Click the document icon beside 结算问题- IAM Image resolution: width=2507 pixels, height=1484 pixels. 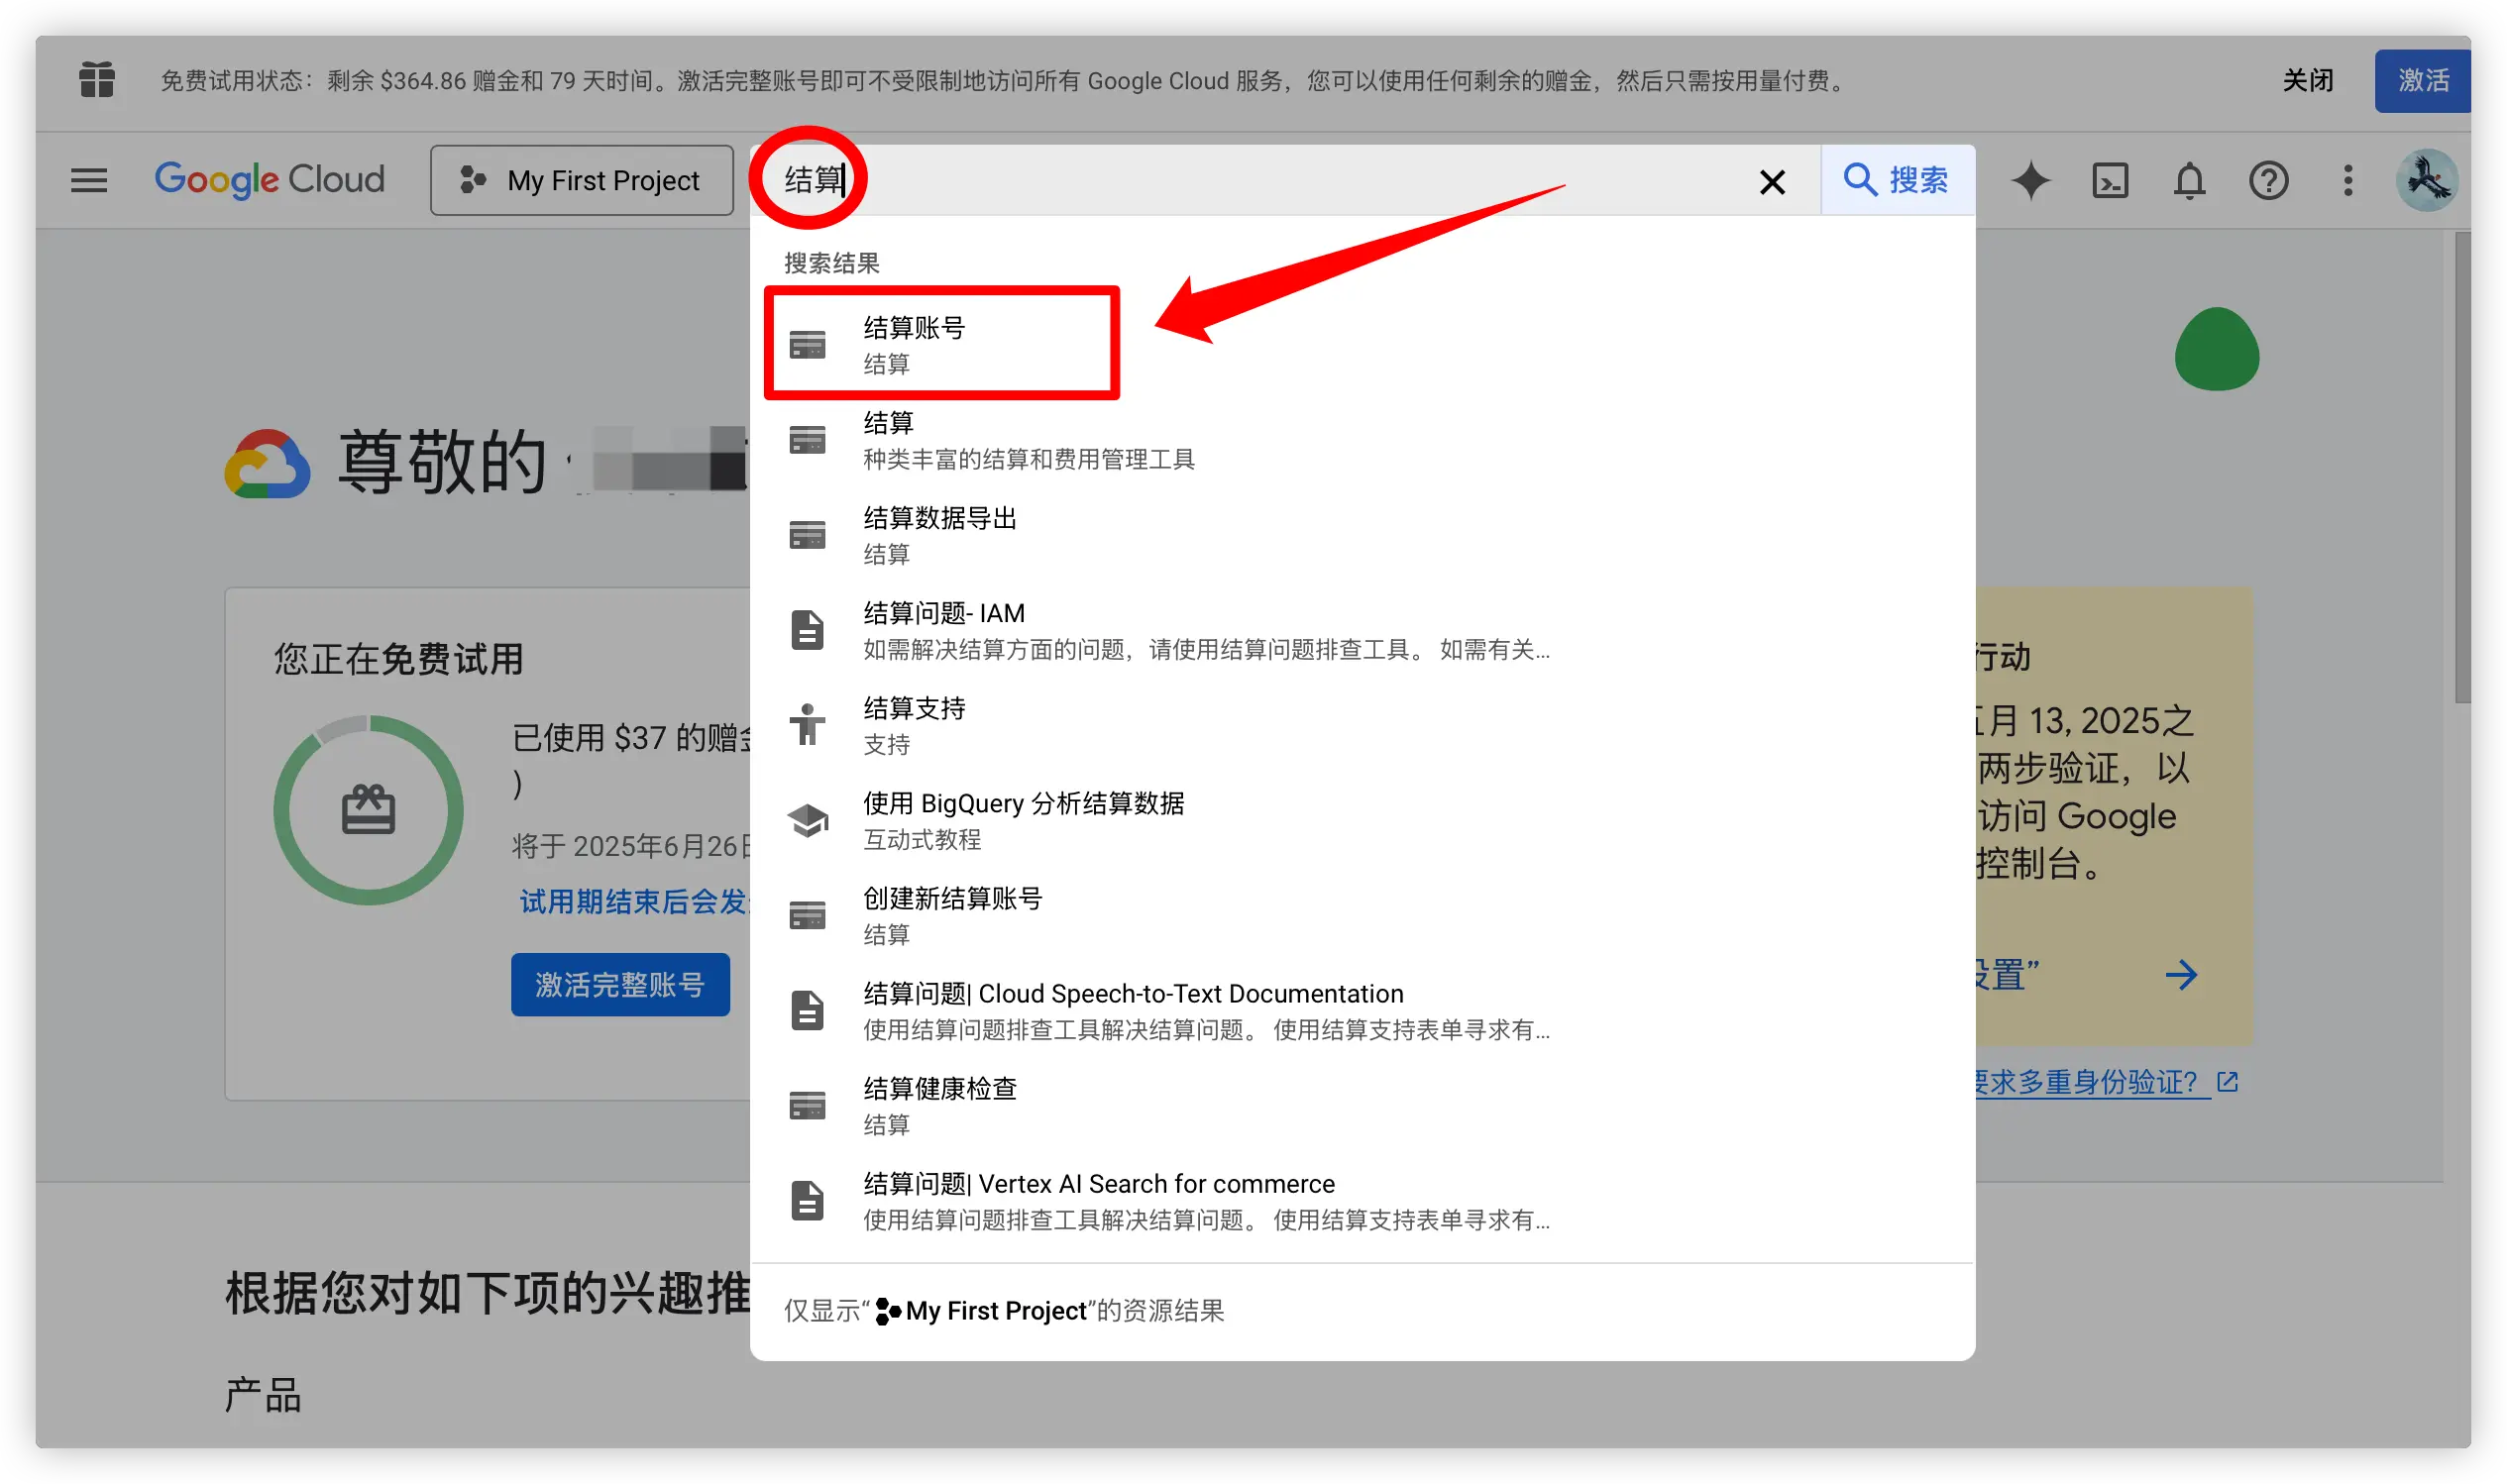click(x=807, y=630)
